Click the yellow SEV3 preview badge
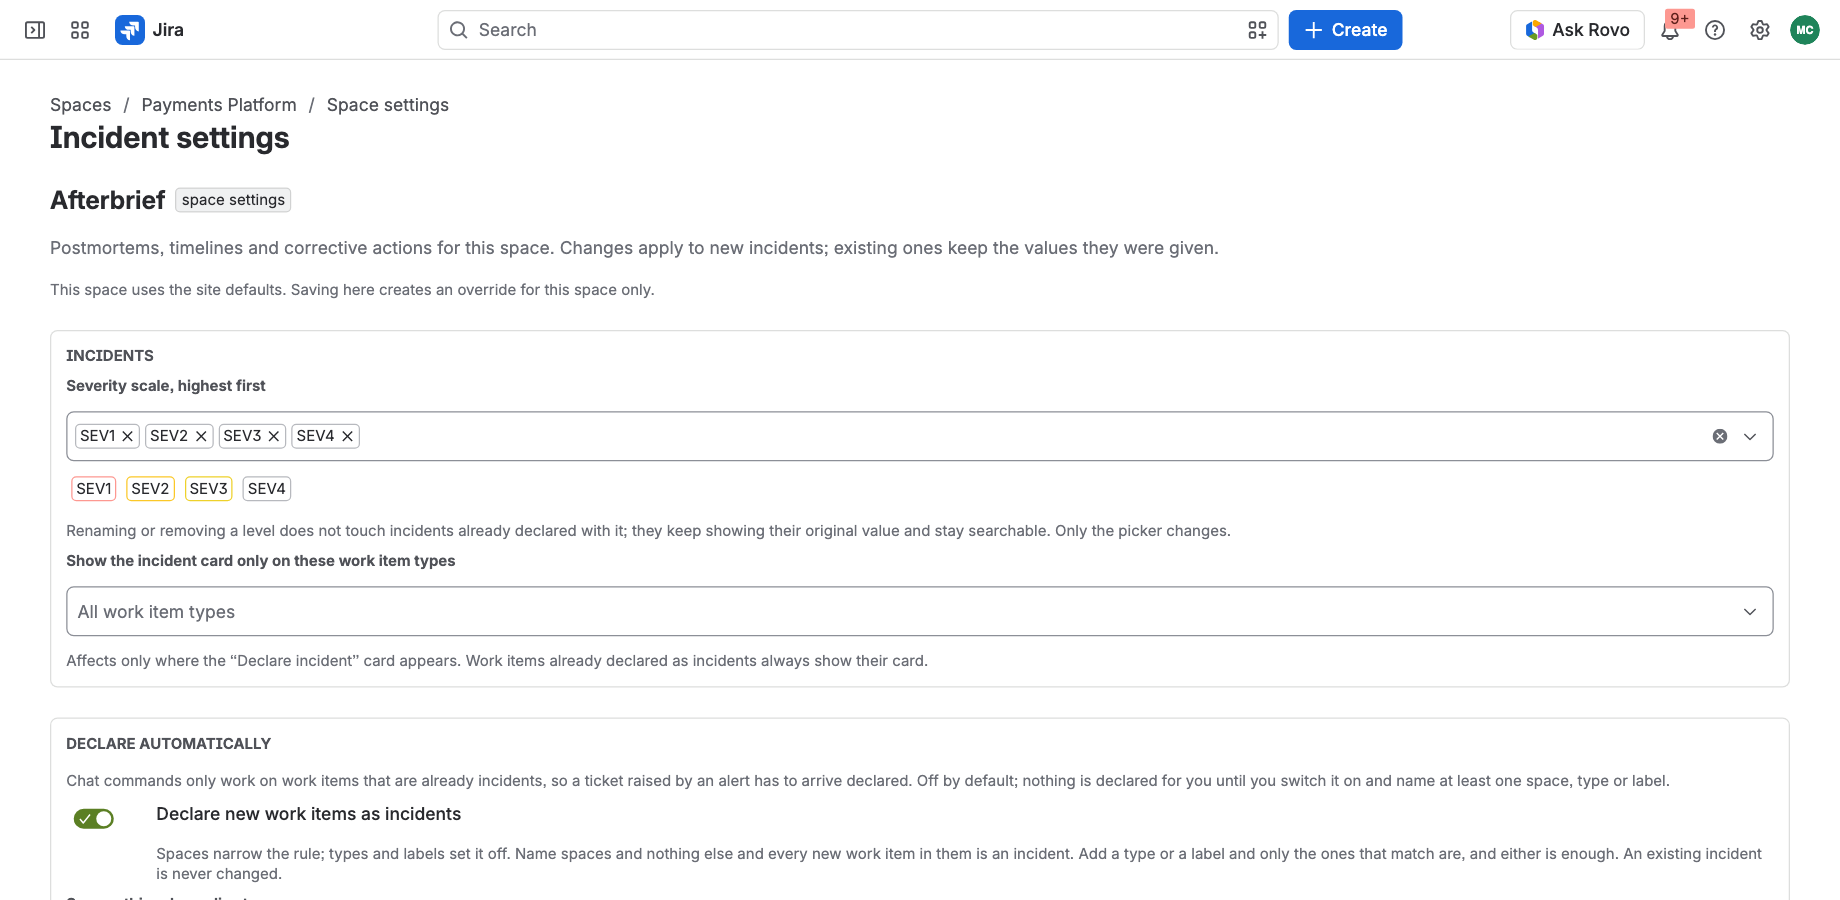The image size is (1840, 900). pyautogui.click(x=209, y=489)
